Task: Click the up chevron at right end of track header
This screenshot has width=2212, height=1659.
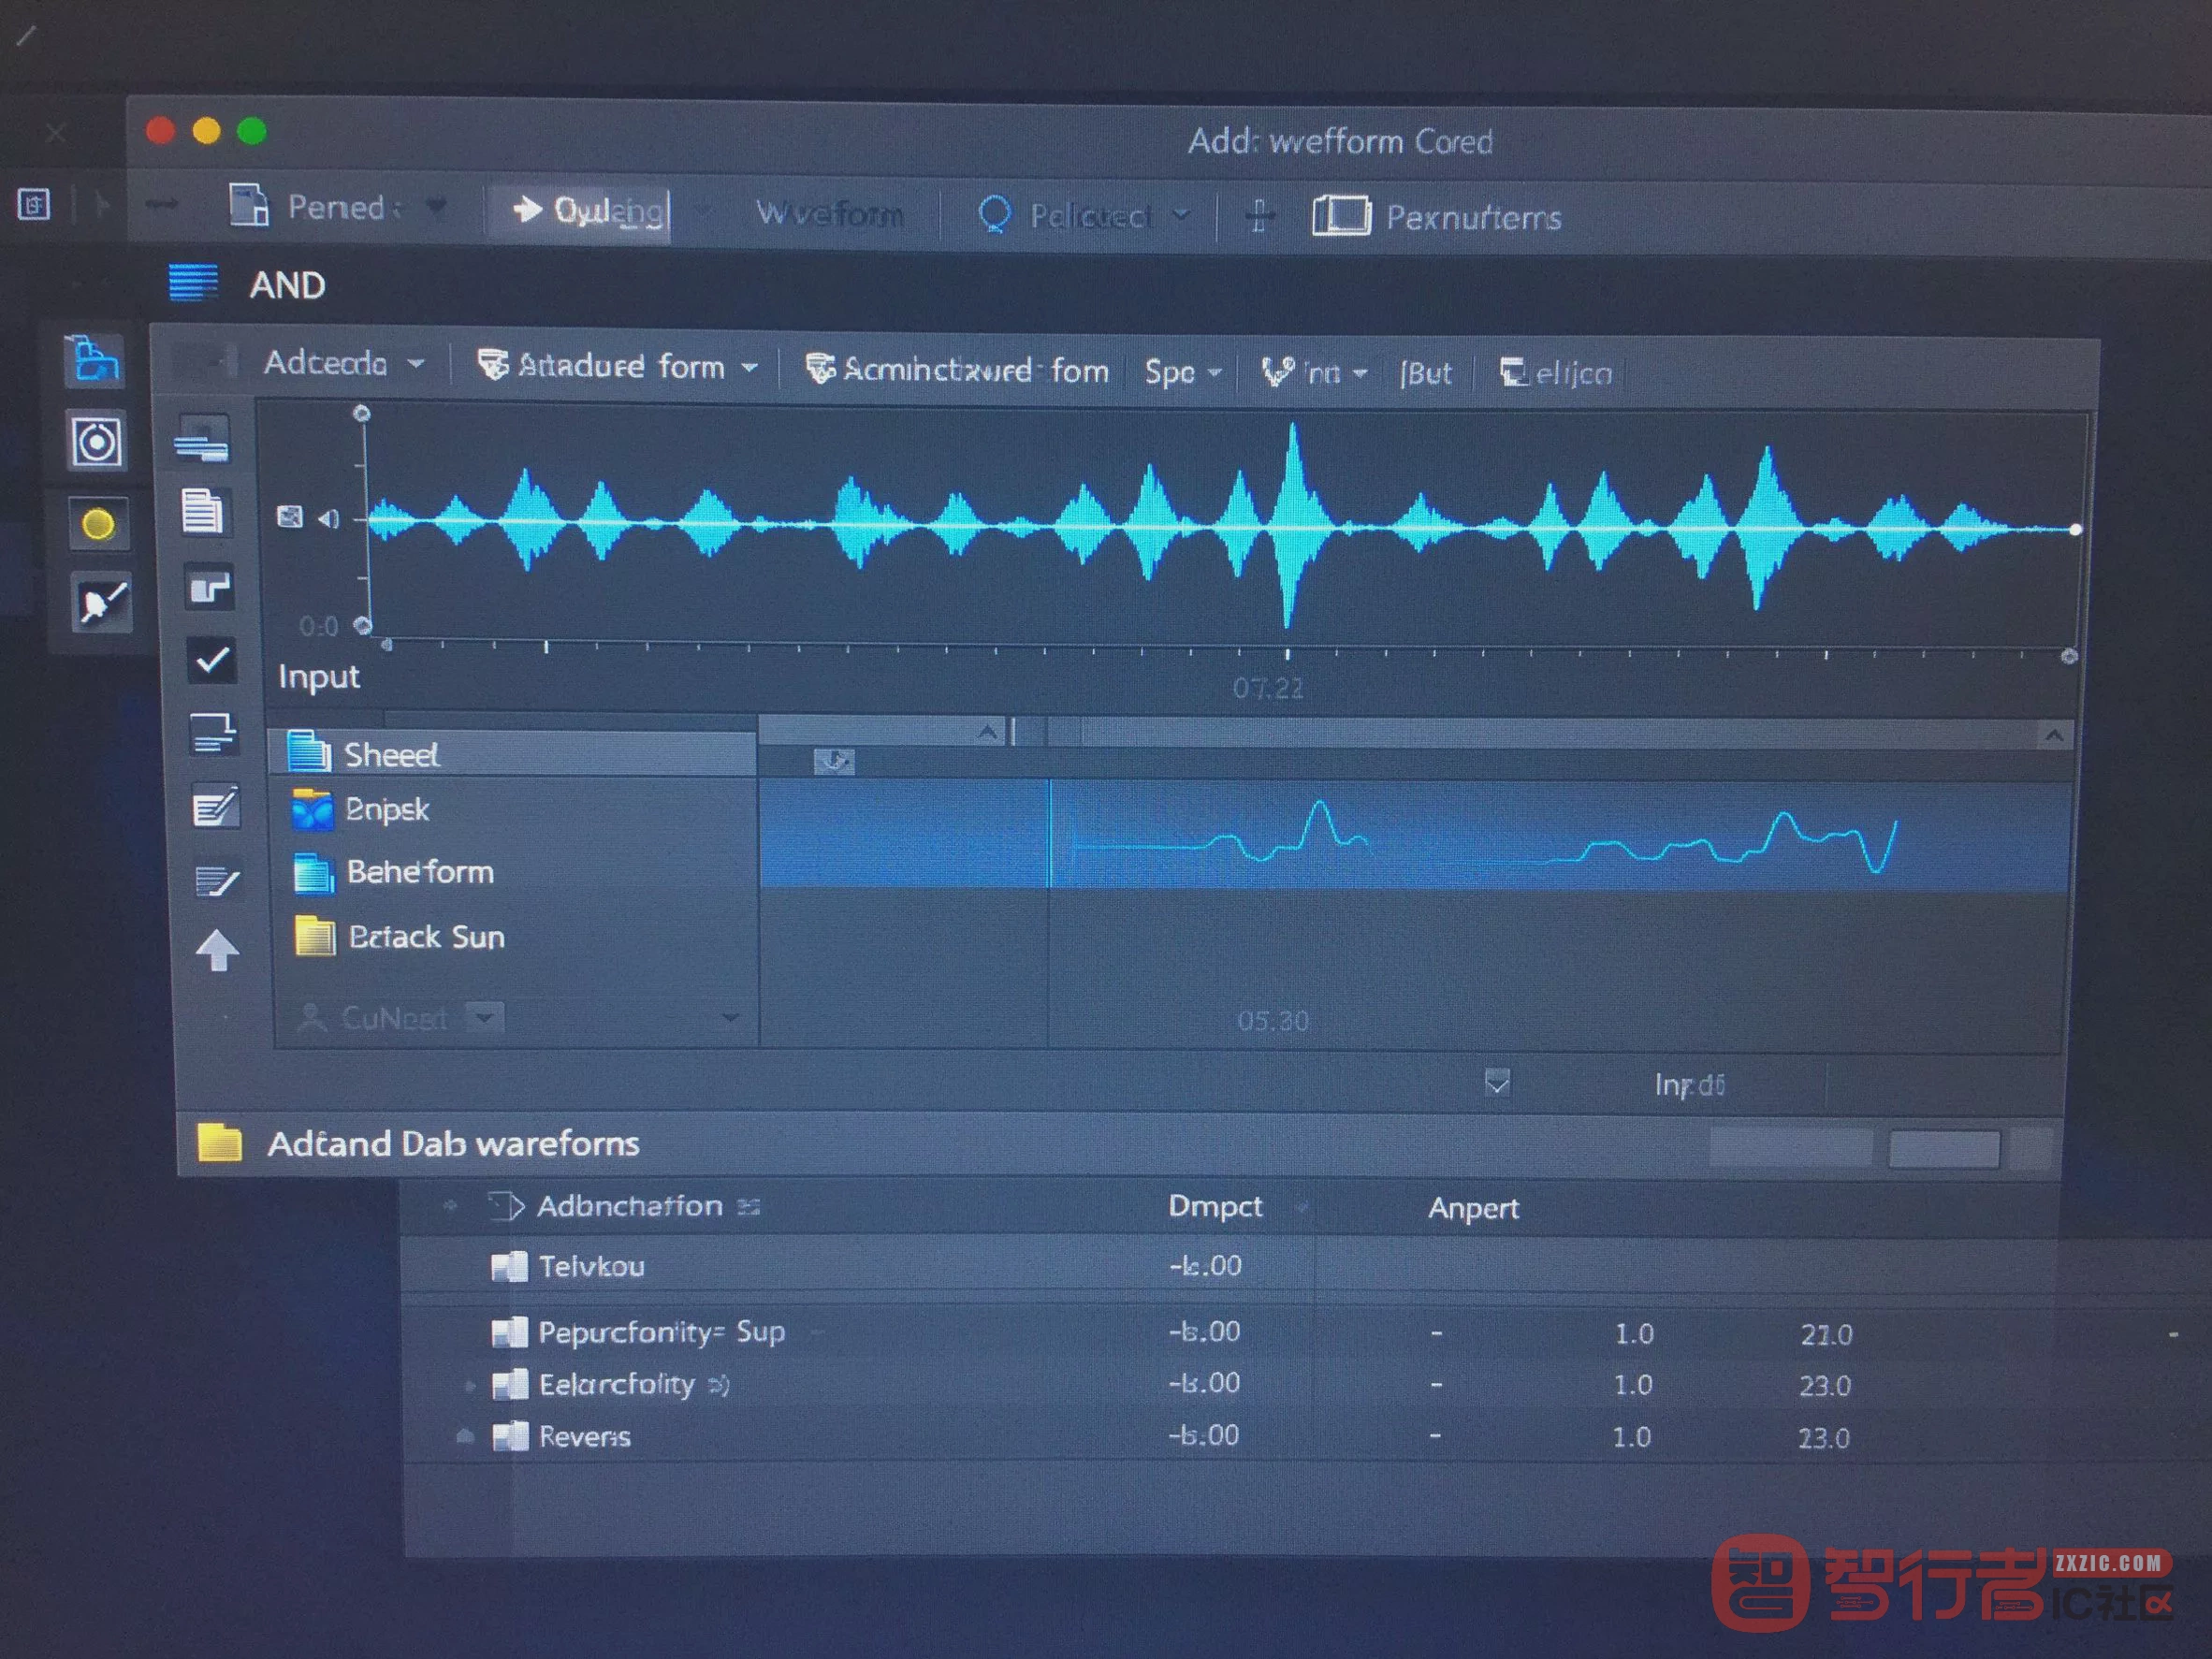Action: click(2054, 736)
